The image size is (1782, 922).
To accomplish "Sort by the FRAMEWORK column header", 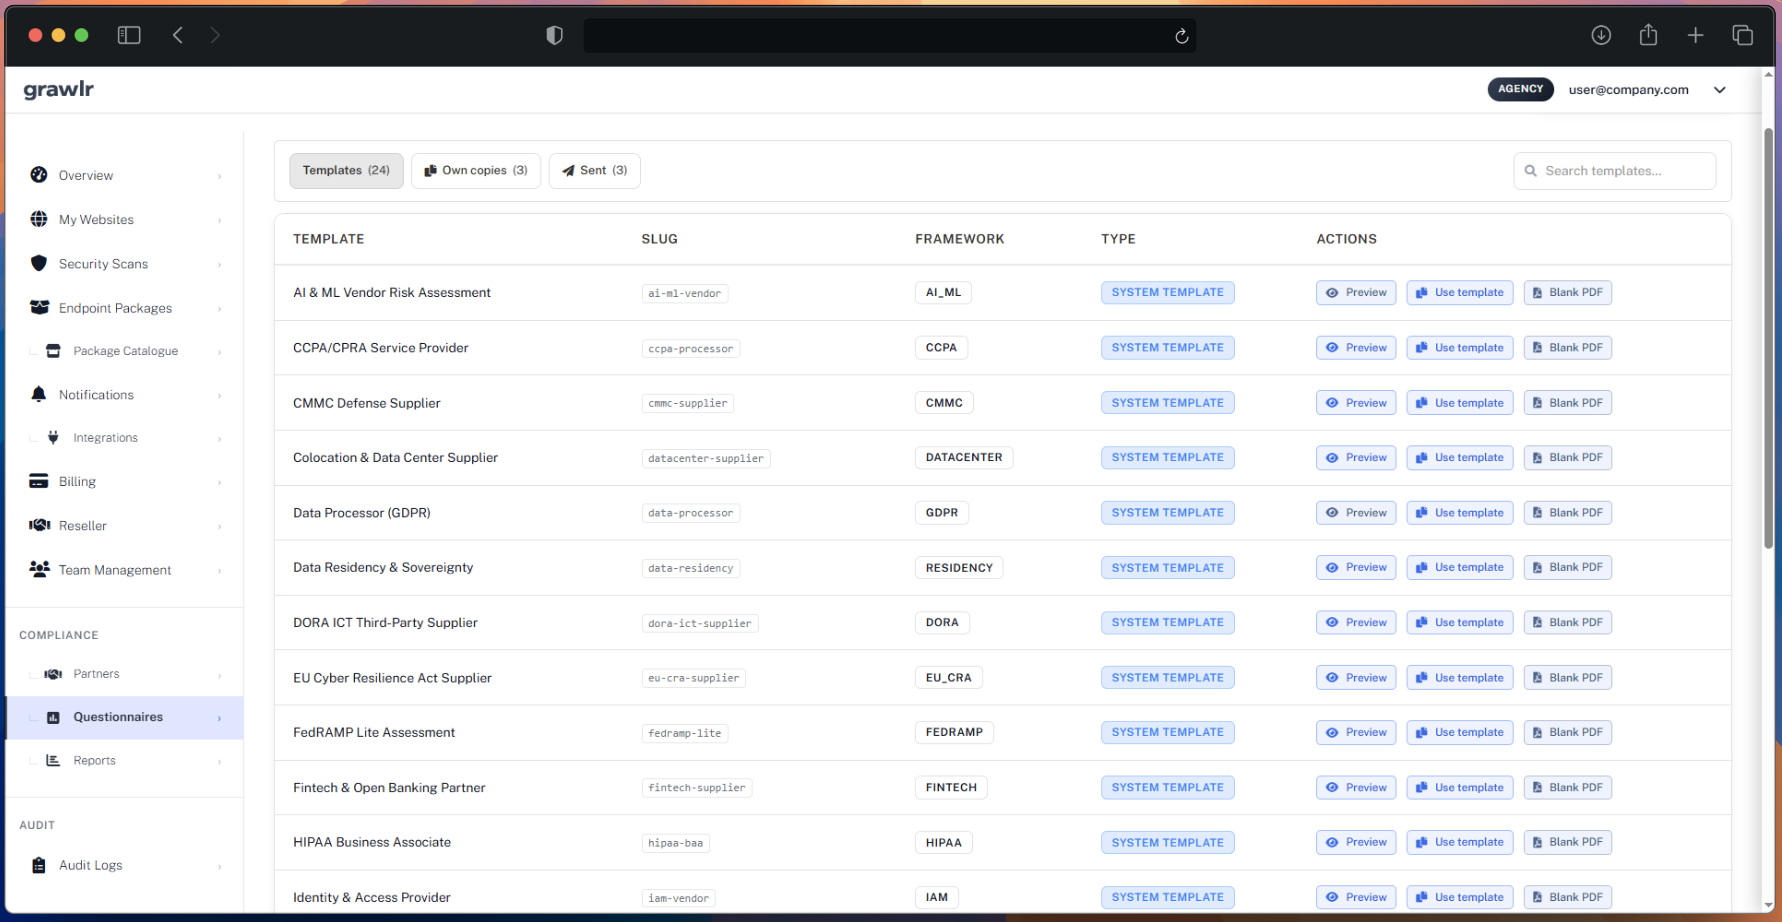I will (x=959, y=239).
